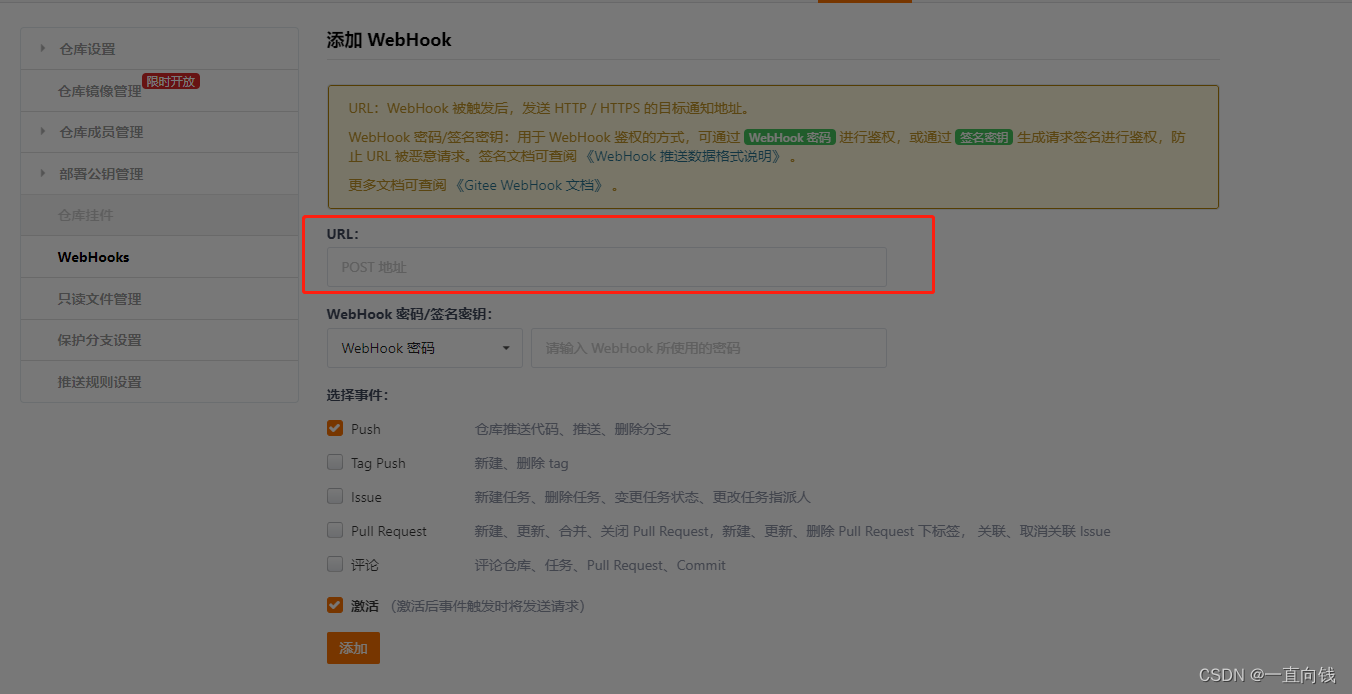Click the green WebHook 密码 tag
The image size is (1352, 694).
point(789,137)
